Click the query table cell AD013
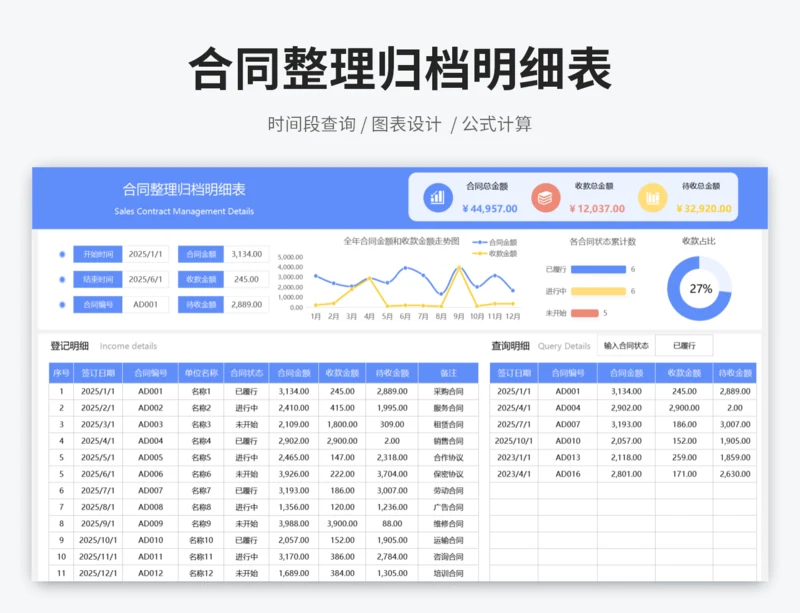This screenshot has width=800, height=613. click(x=568, y=457)
